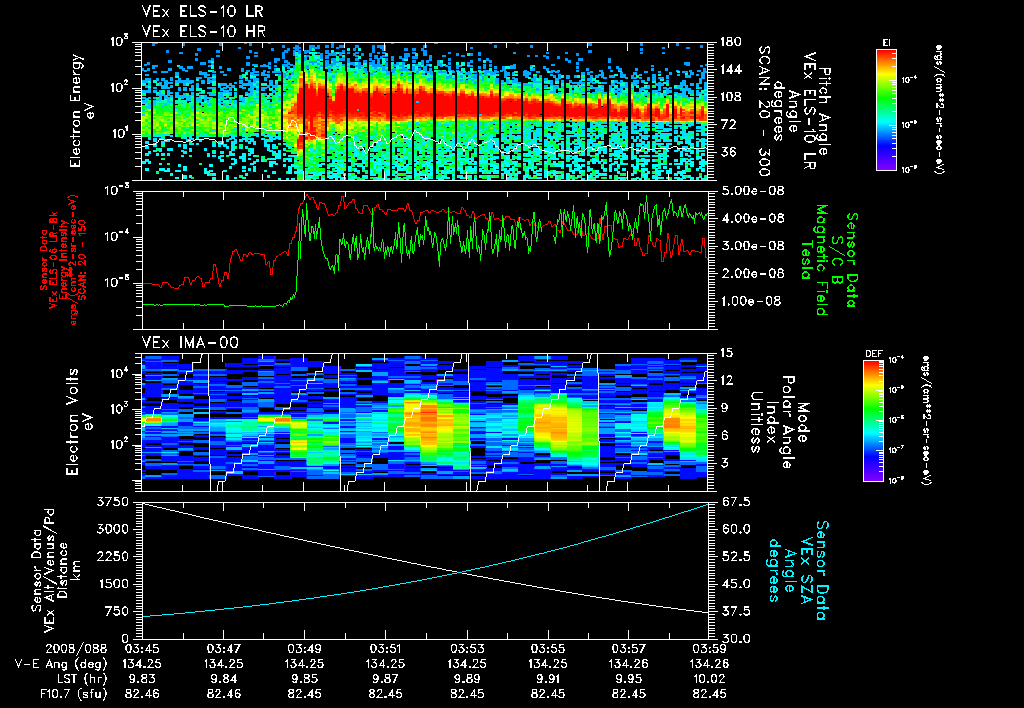This screenshot has height=708, width=1024.
Task: Click the magnetic field tick "1.00e-08"
Action: 752,301
